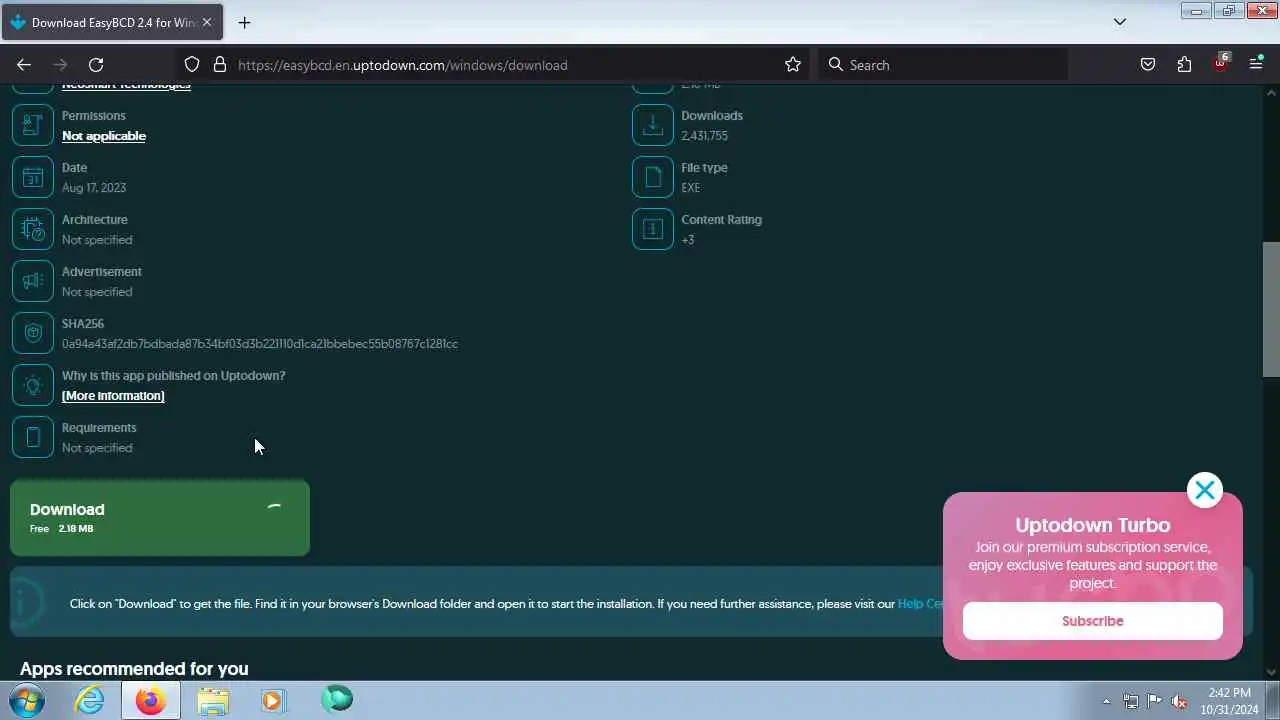The image size is (1280, 720).
Task: Click the lightbulb icon beside Why published
Action: coord(33,385)
